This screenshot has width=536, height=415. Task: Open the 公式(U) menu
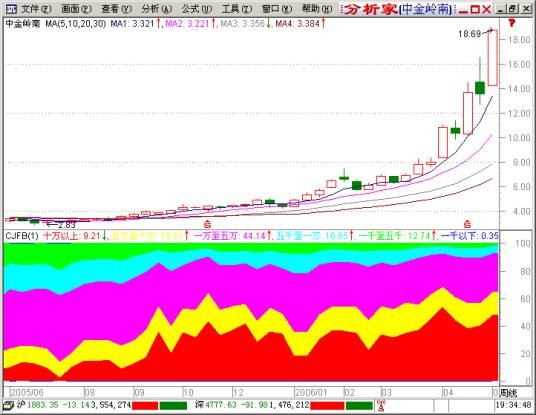[197, 9]
